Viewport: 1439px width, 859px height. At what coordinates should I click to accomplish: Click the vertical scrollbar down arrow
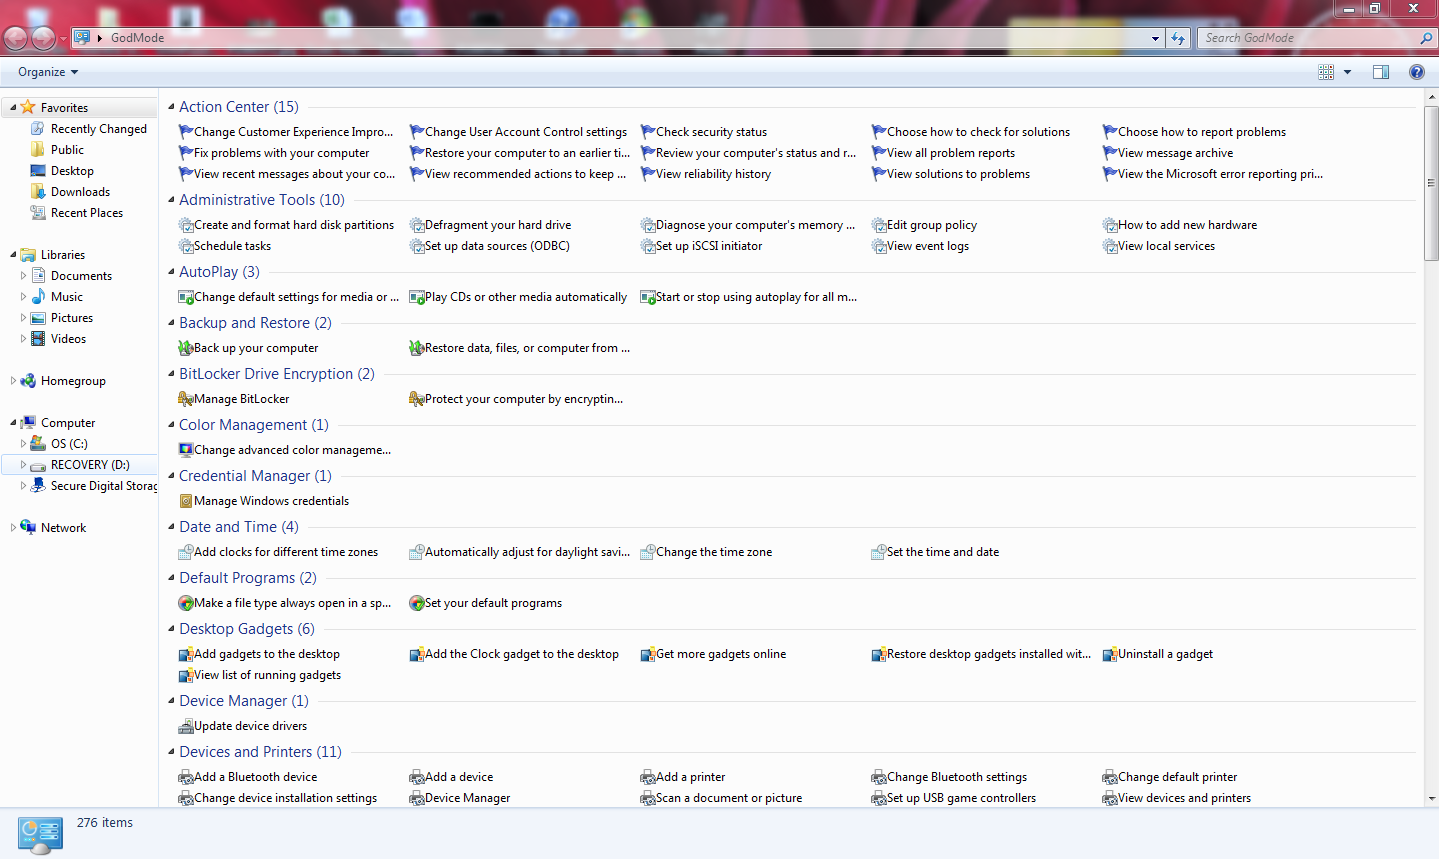[1431, 799]
